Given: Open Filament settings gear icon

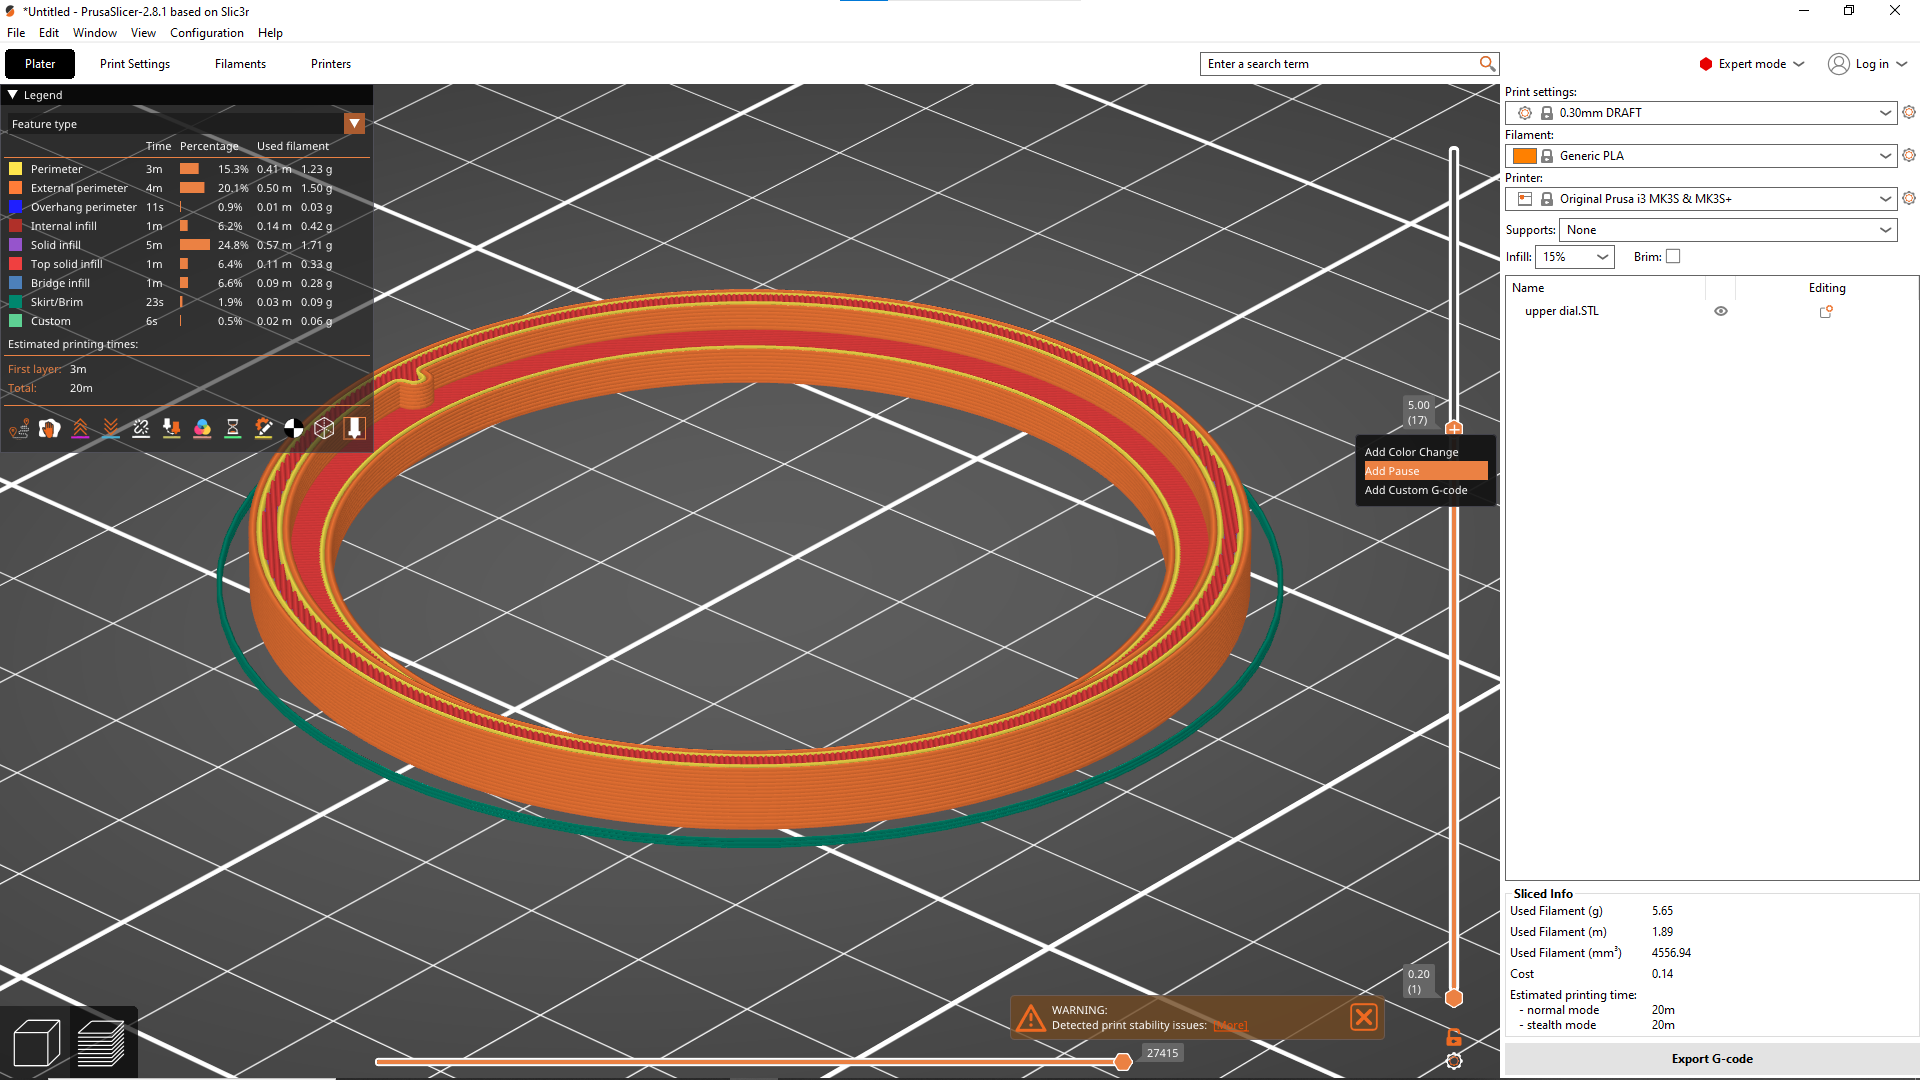Looking at the screenshot, I should [1909, 156].
